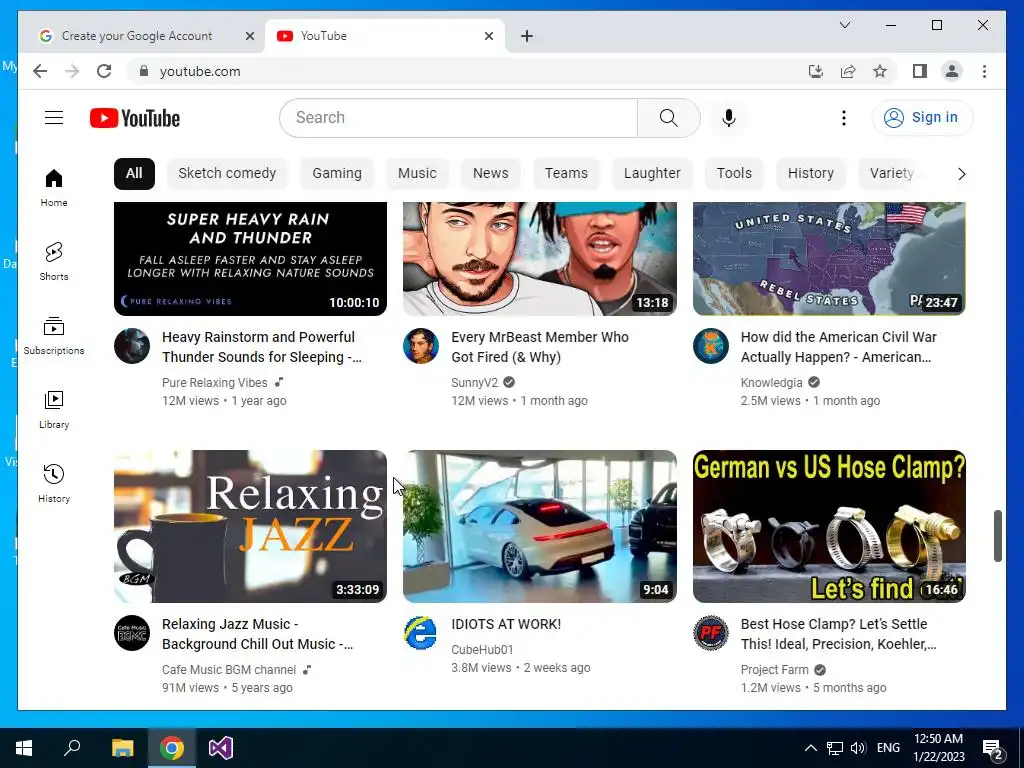The height and width of the screenshot is (768, 1024).
Task: Open the volume control in system tray
Action: (858, 748)
